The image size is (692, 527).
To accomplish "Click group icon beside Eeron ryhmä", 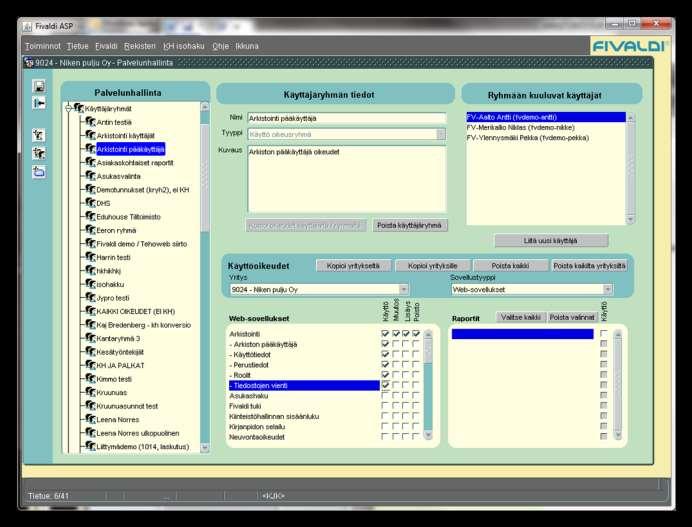I will (x=90, y=230).
